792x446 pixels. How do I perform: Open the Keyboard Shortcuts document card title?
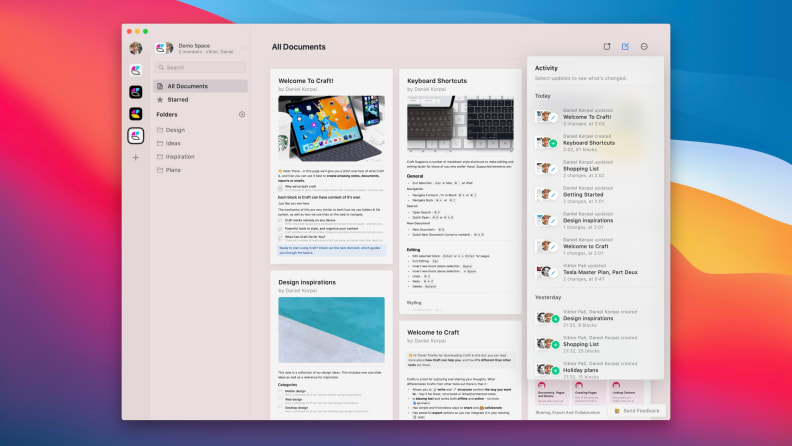pos(437,81)
